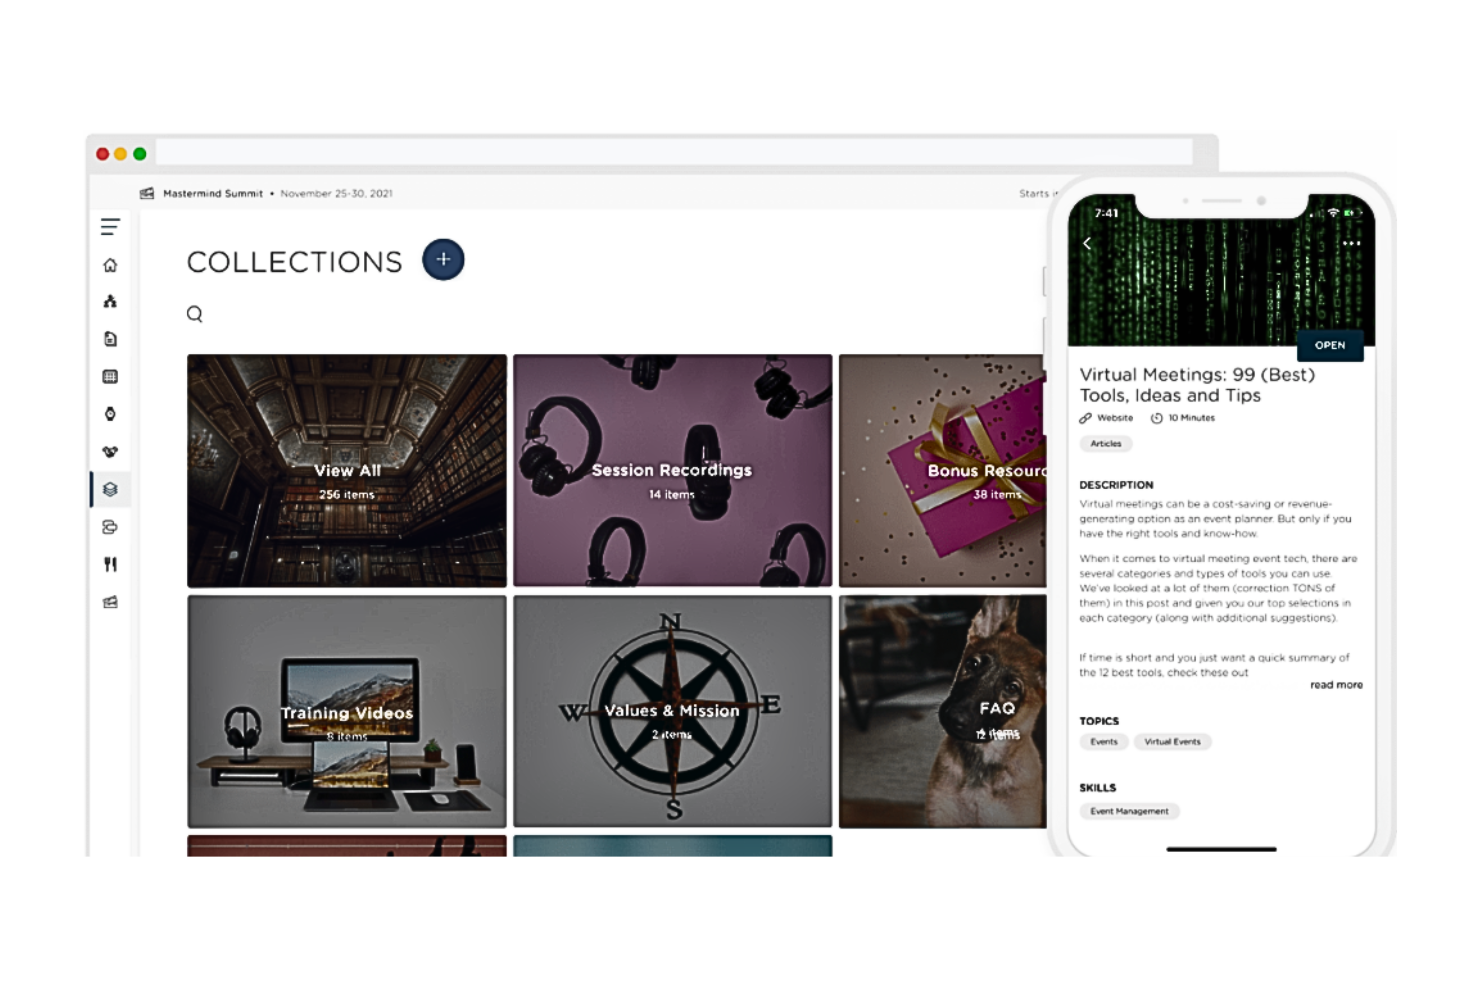Expand the description with read more
Image resolution: width=1480 pixels, height=987 pixels.
click(1336, 685)
